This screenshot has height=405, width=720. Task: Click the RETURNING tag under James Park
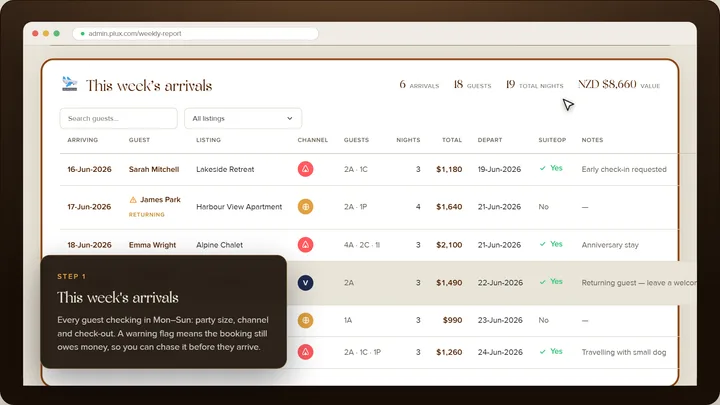coord(146,214)
